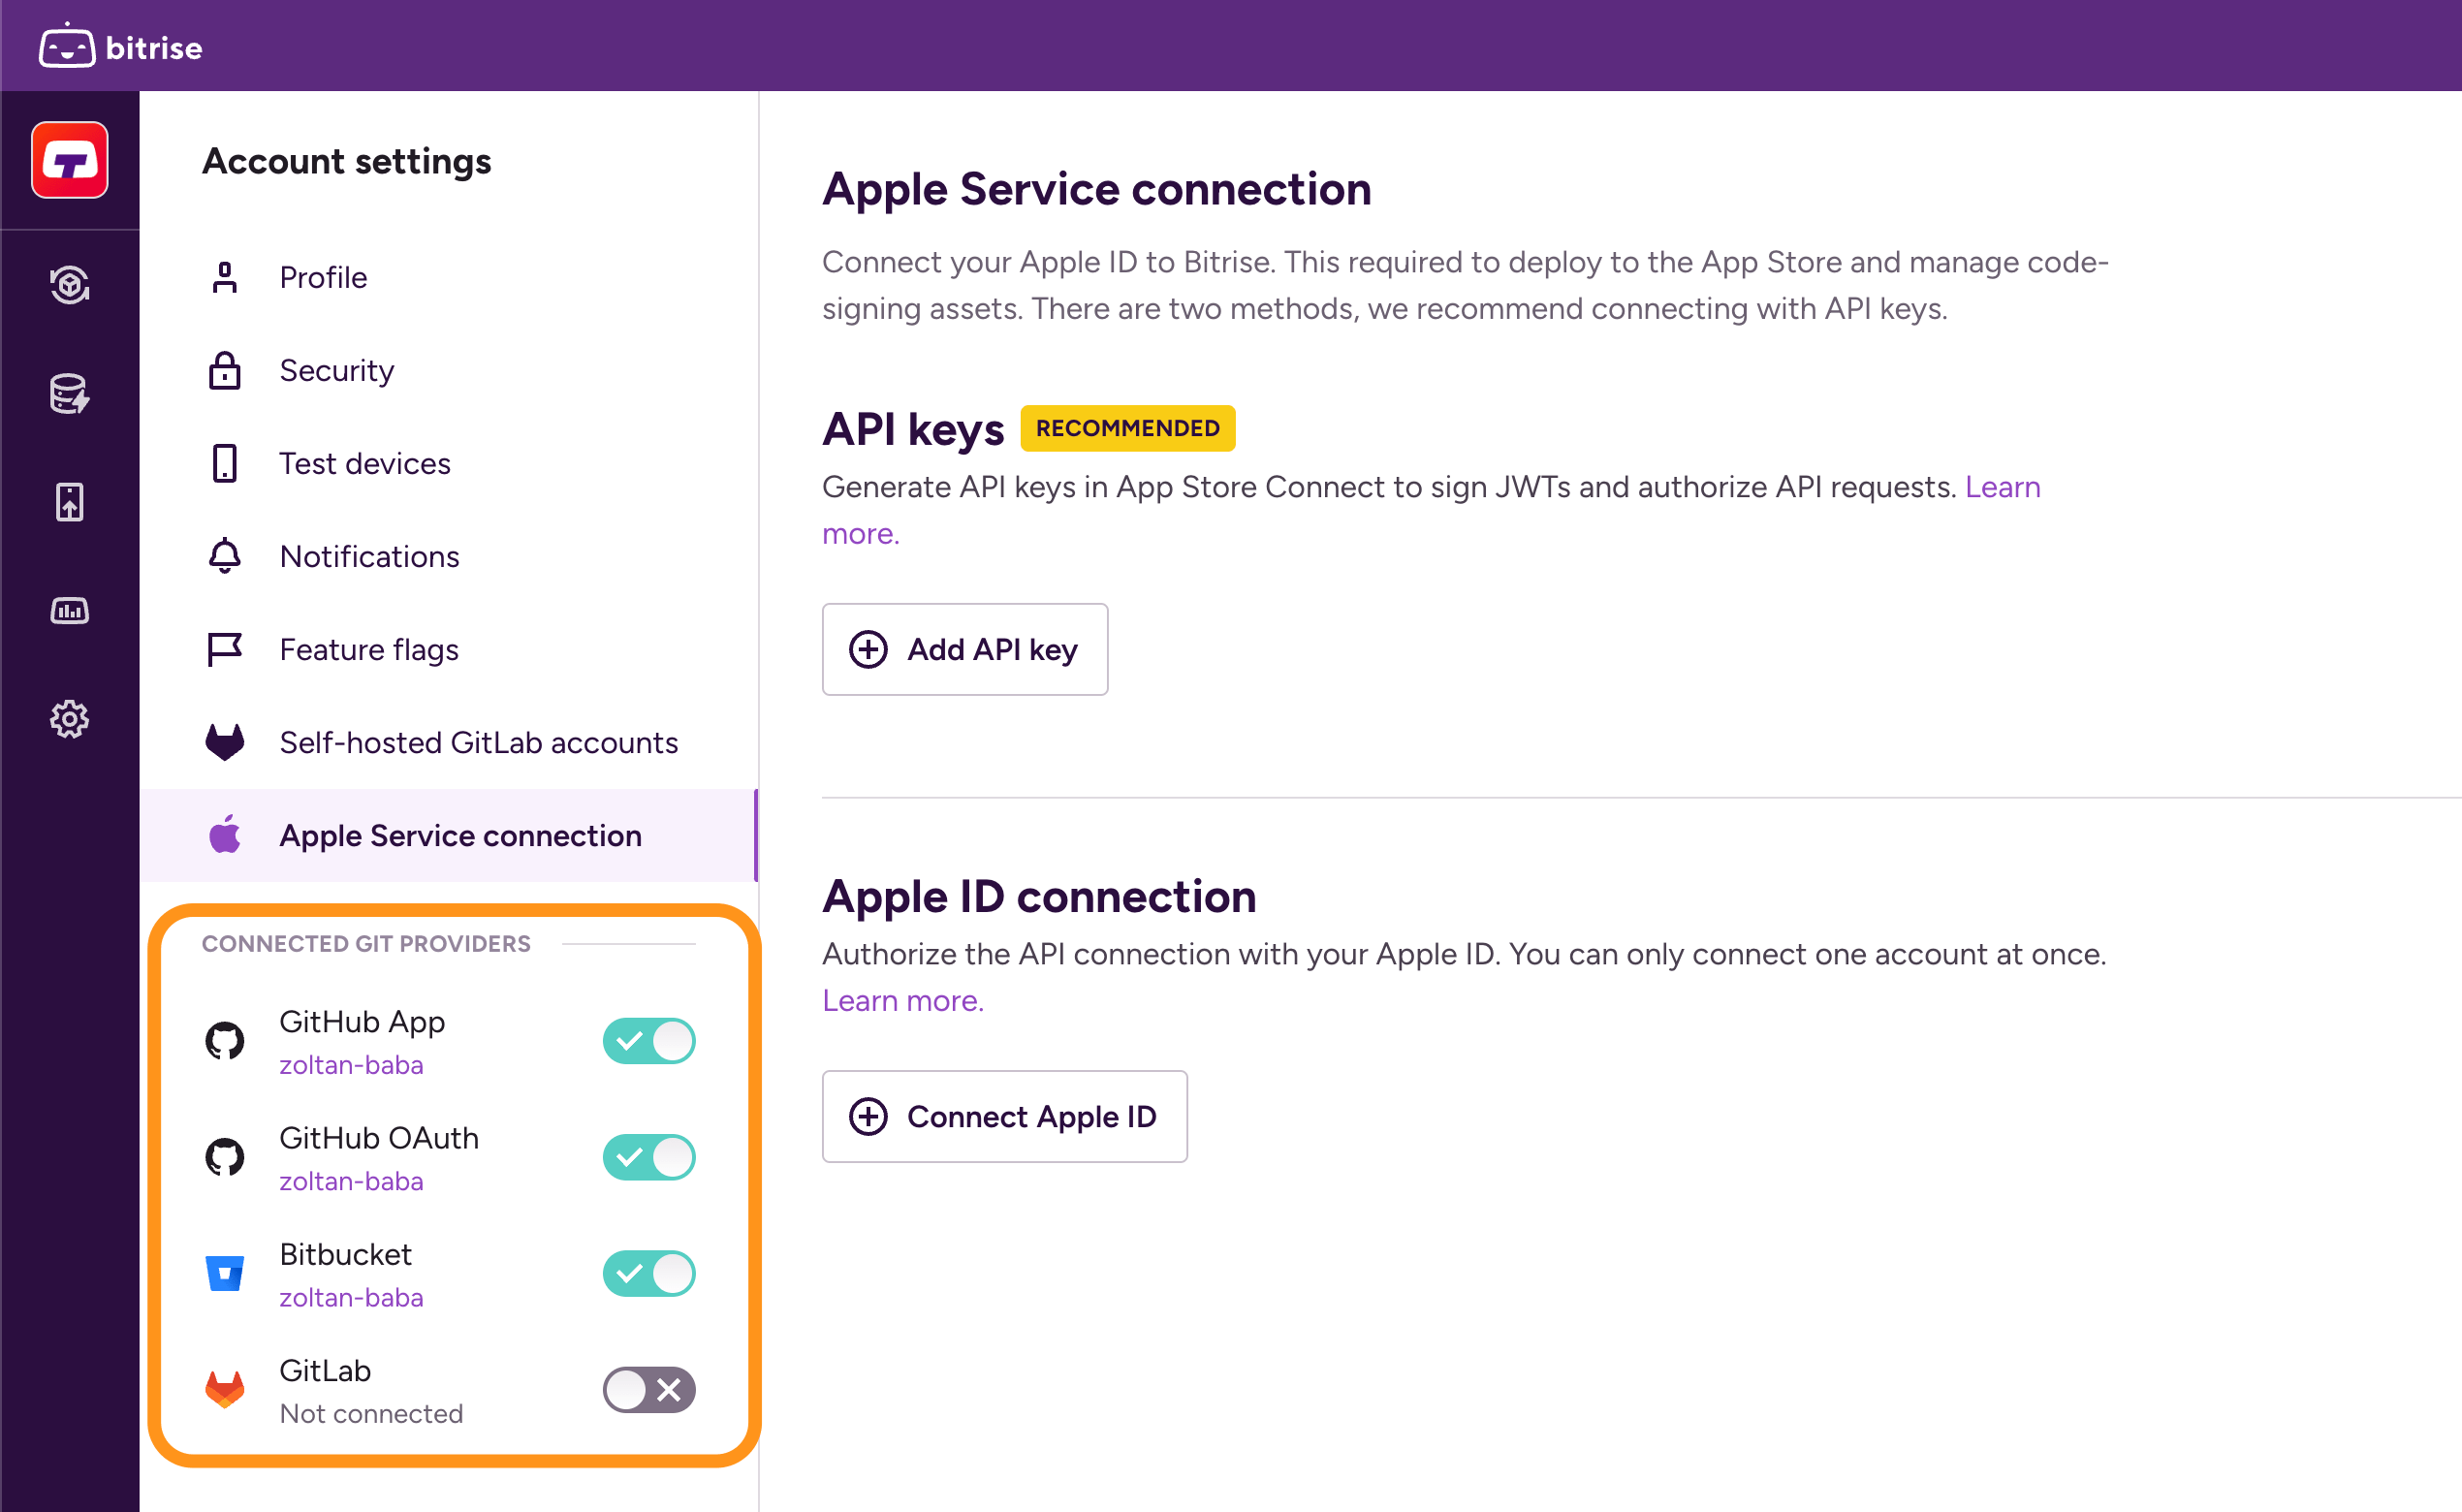Open the Profile settings page
Viewport: 2462px width, 1512px height.
[449, 277]
